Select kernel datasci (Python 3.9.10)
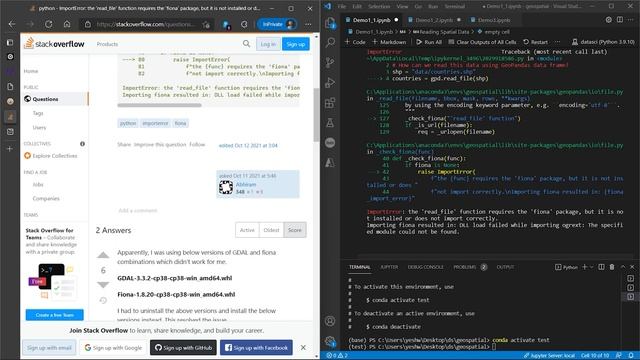Viewport: 640px width, 360px height. [x=603, y=42]
